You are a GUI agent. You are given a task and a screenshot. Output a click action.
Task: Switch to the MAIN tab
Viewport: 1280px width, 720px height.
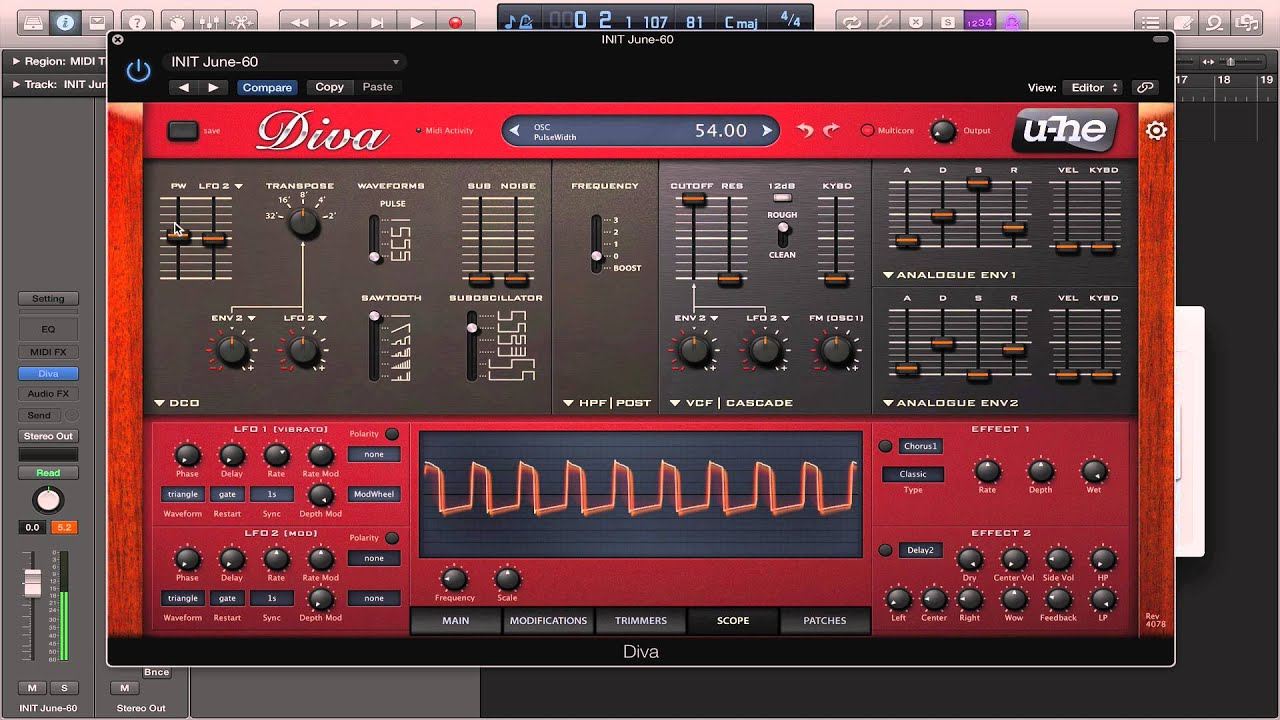[x=456, y=620]
